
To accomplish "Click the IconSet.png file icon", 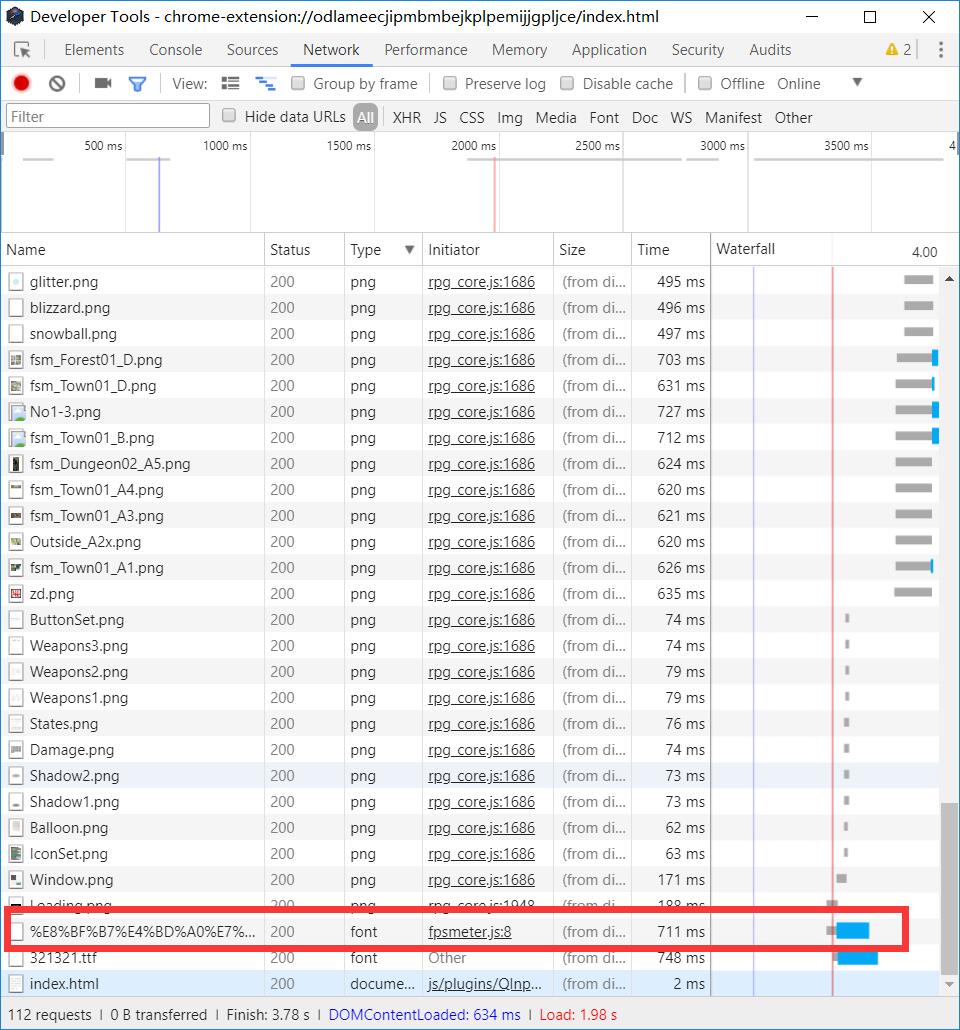I will (x=16, y=854).
